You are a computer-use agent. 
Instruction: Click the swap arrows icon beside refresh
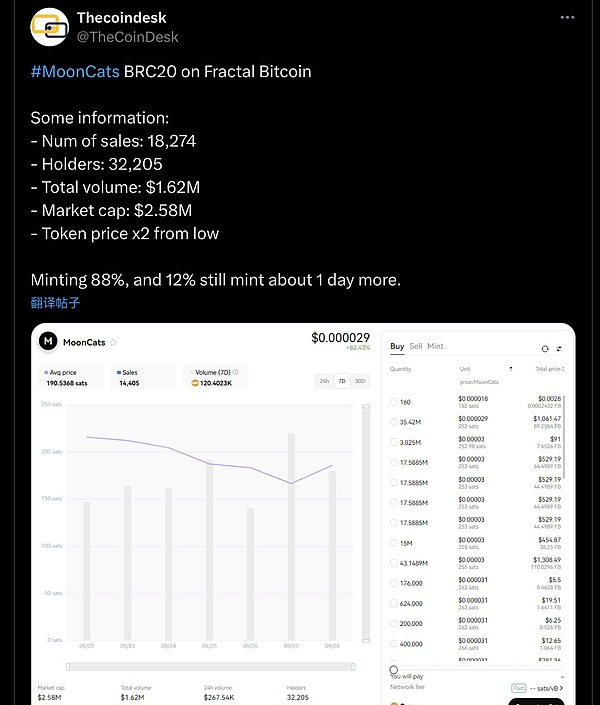click(x=559, y=348)
